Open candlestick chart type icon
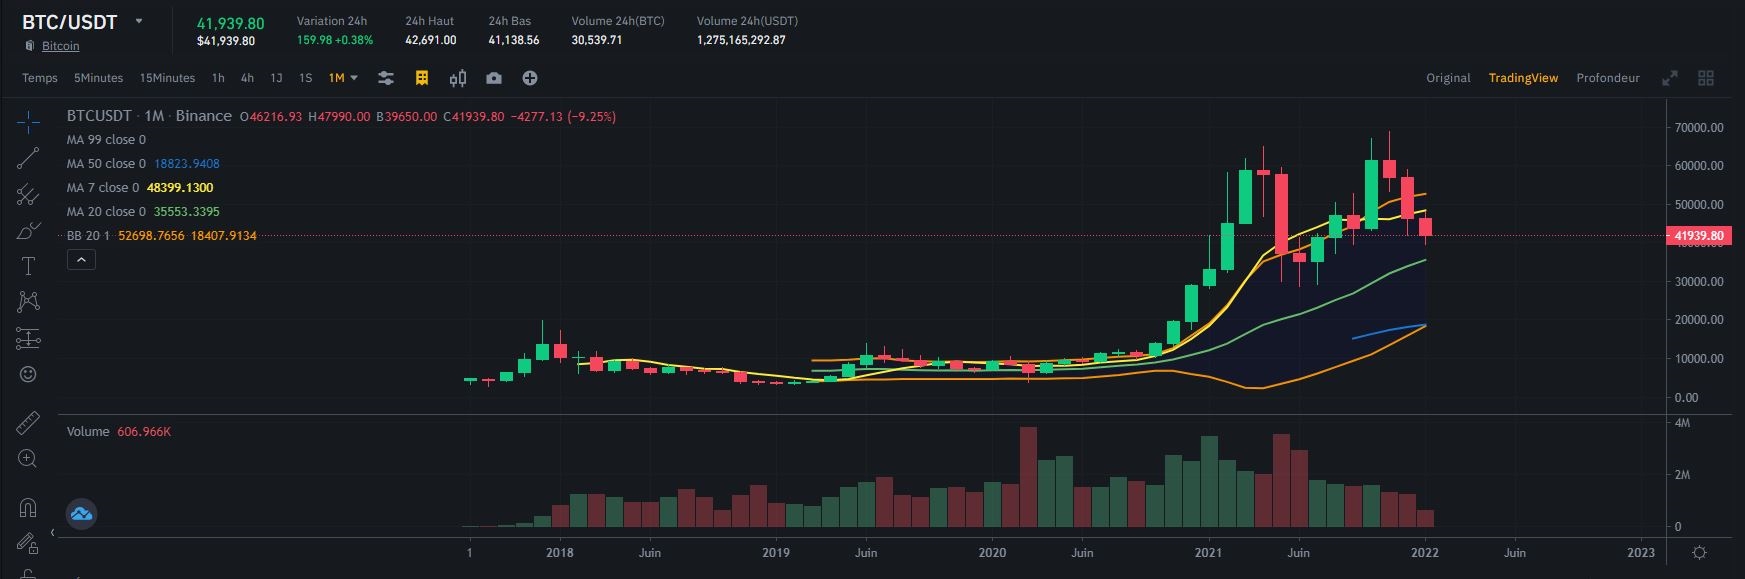The image size is (1745, 579). click(x=458, y=78)
